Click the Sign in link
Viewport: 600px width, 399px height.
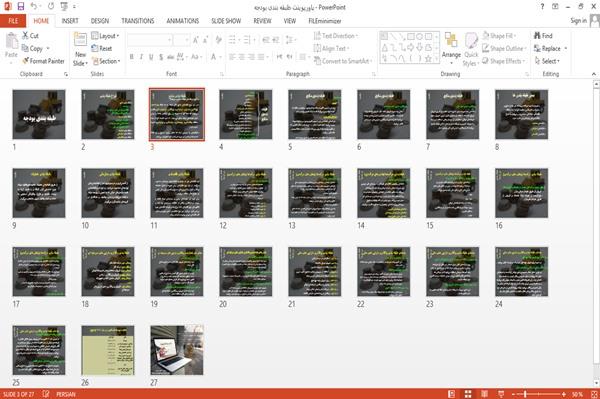(x=578, y=21)
